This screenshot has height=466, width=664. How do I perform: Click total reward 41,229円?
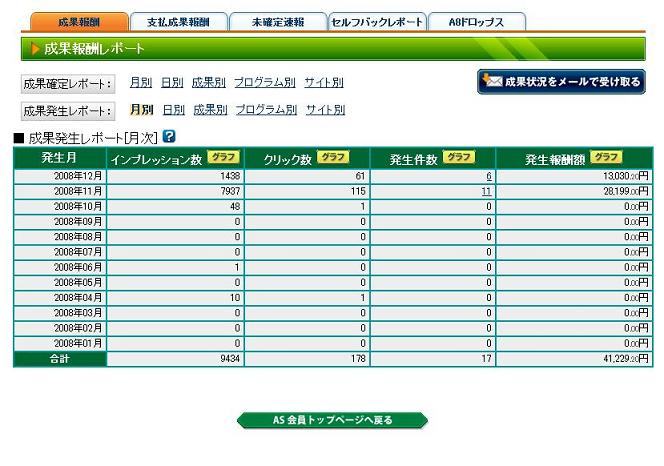(625, 359)
